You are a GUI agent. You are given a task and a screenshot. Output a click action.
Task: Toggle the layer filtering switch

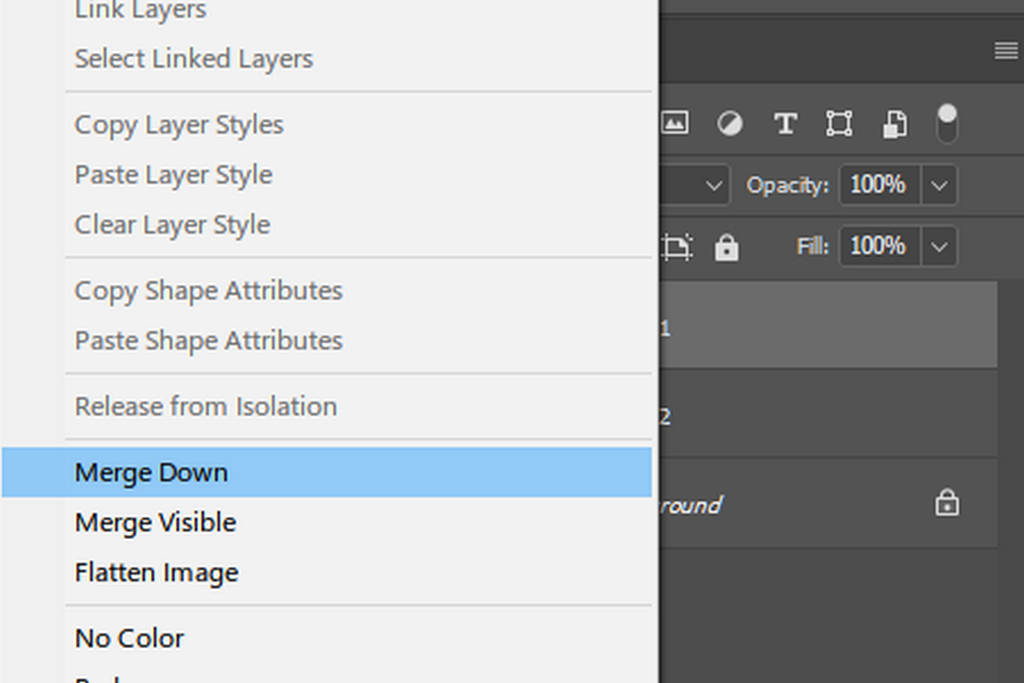(x=946, y=124)
